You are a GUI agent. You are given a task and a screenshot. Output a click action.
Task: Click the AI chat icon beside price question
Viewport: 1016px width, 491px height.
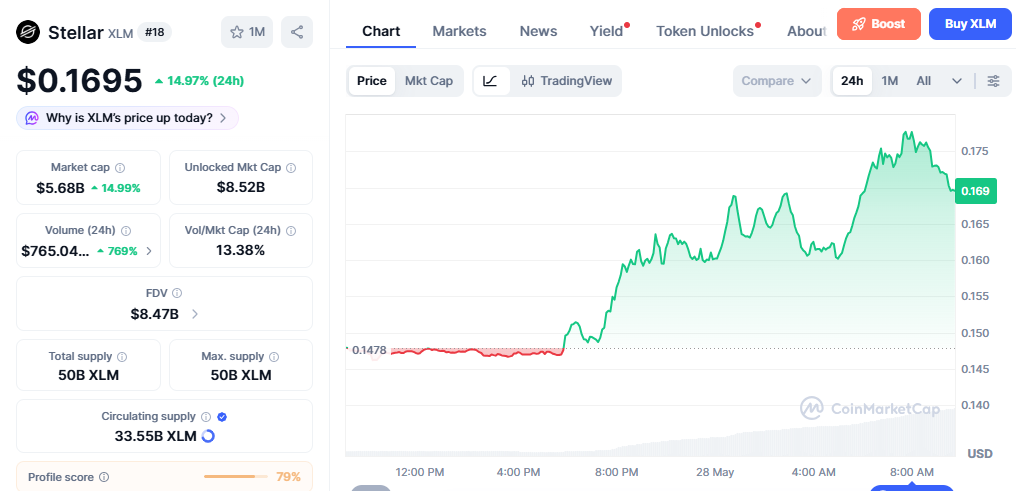coord(32,118)
